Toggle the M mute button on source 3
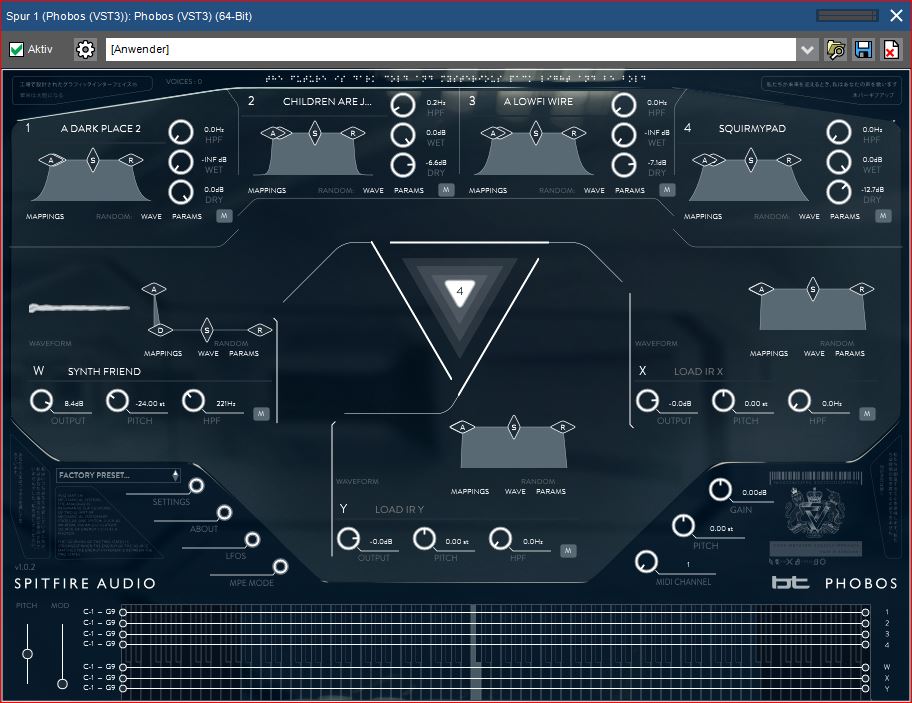Screen dimensions: 912x703 click(667, 190)
